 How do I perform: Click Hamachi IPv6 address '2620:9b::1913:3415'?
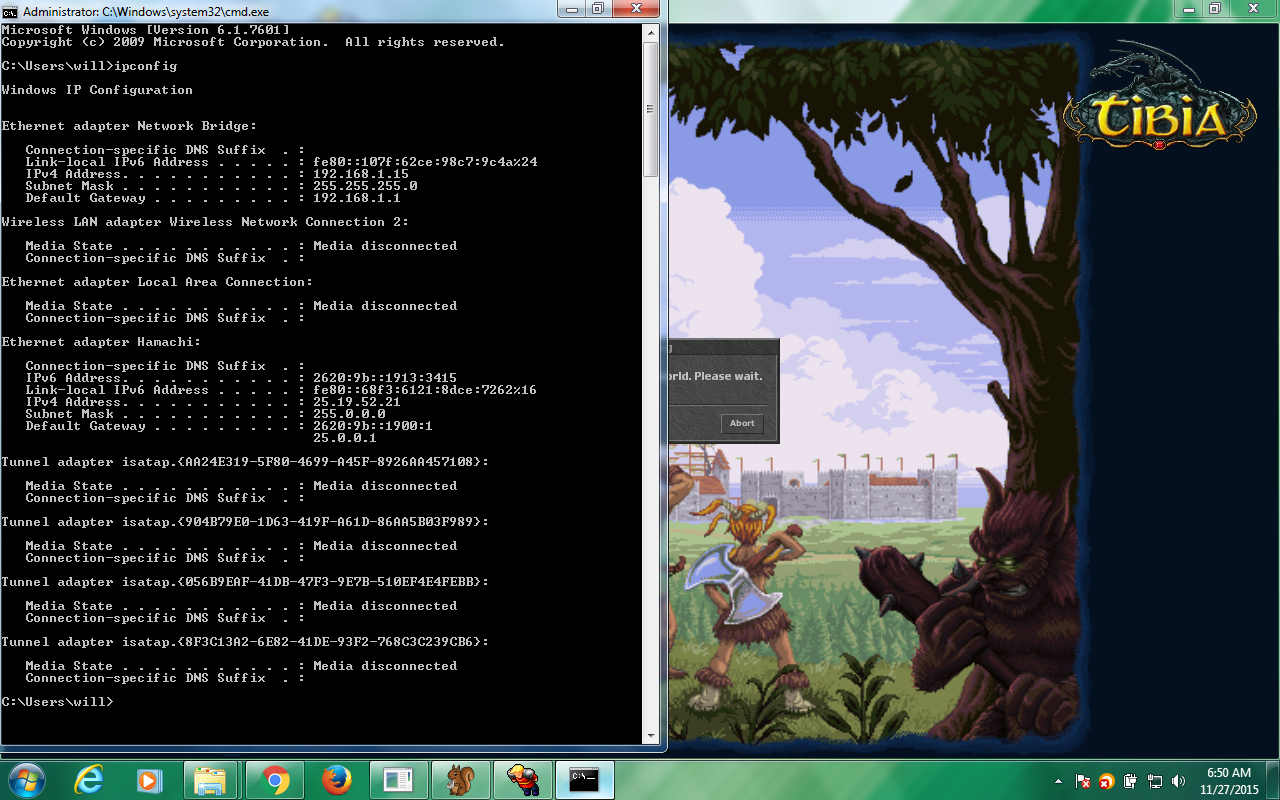(x=385, y=378)
